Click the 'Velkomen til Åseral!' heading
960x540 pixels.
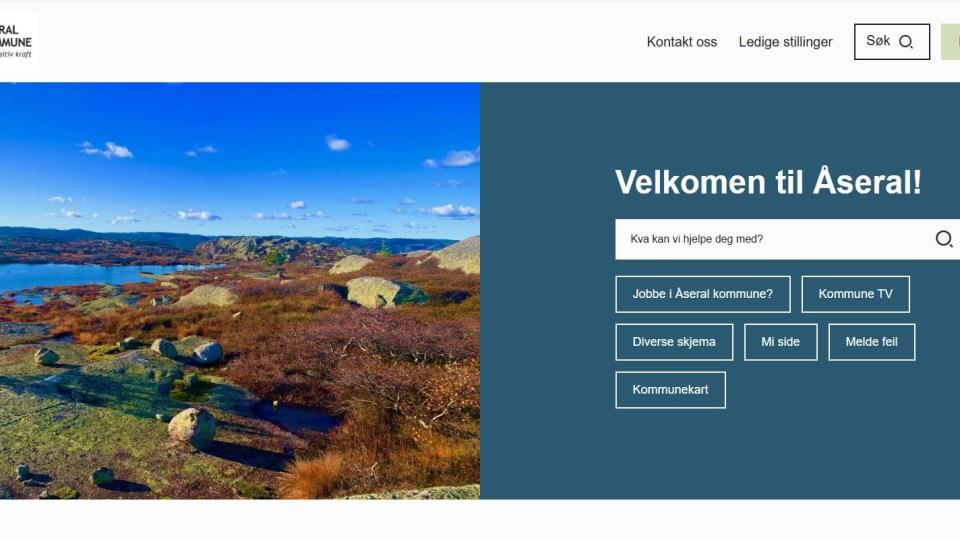coord(768,182)
